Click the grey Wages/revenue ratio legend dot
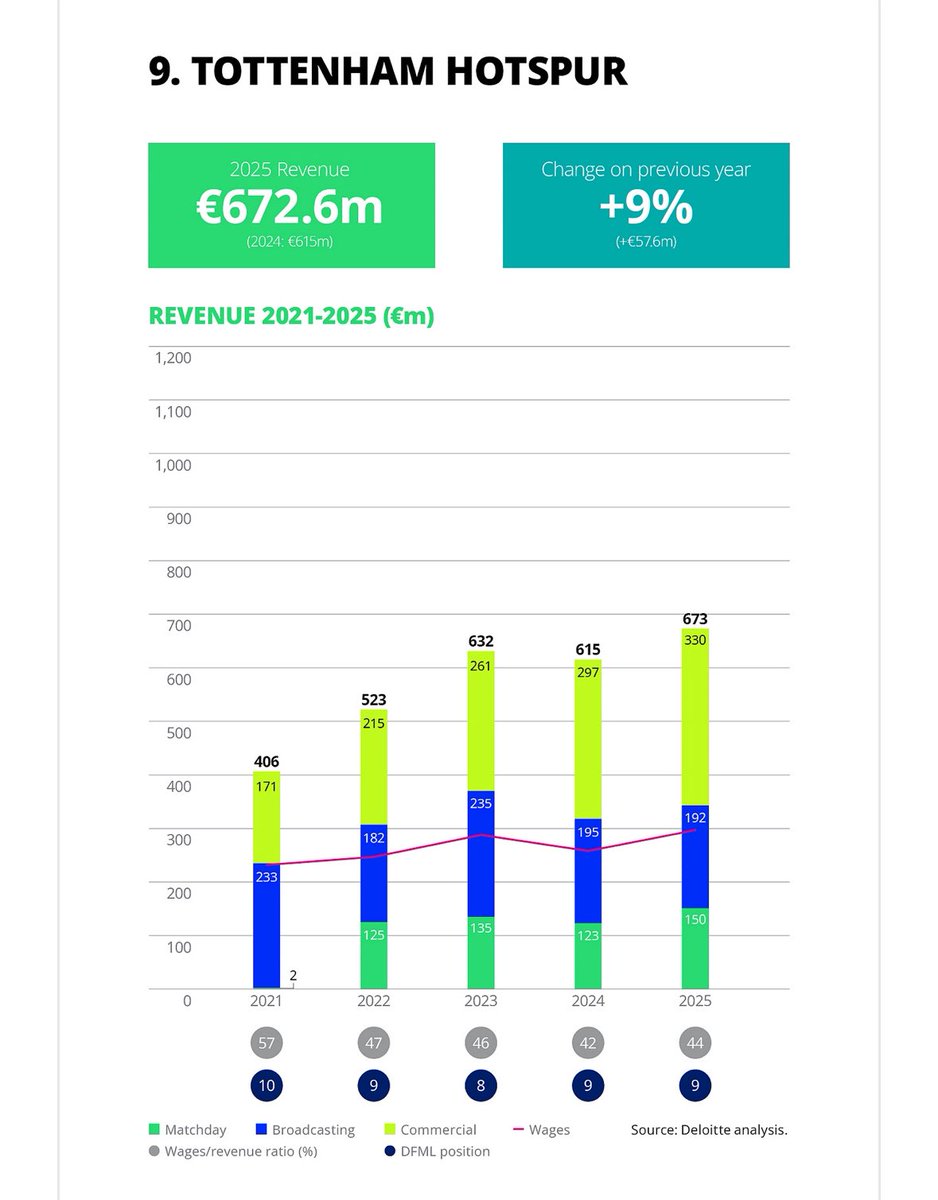 [153, 1151]
